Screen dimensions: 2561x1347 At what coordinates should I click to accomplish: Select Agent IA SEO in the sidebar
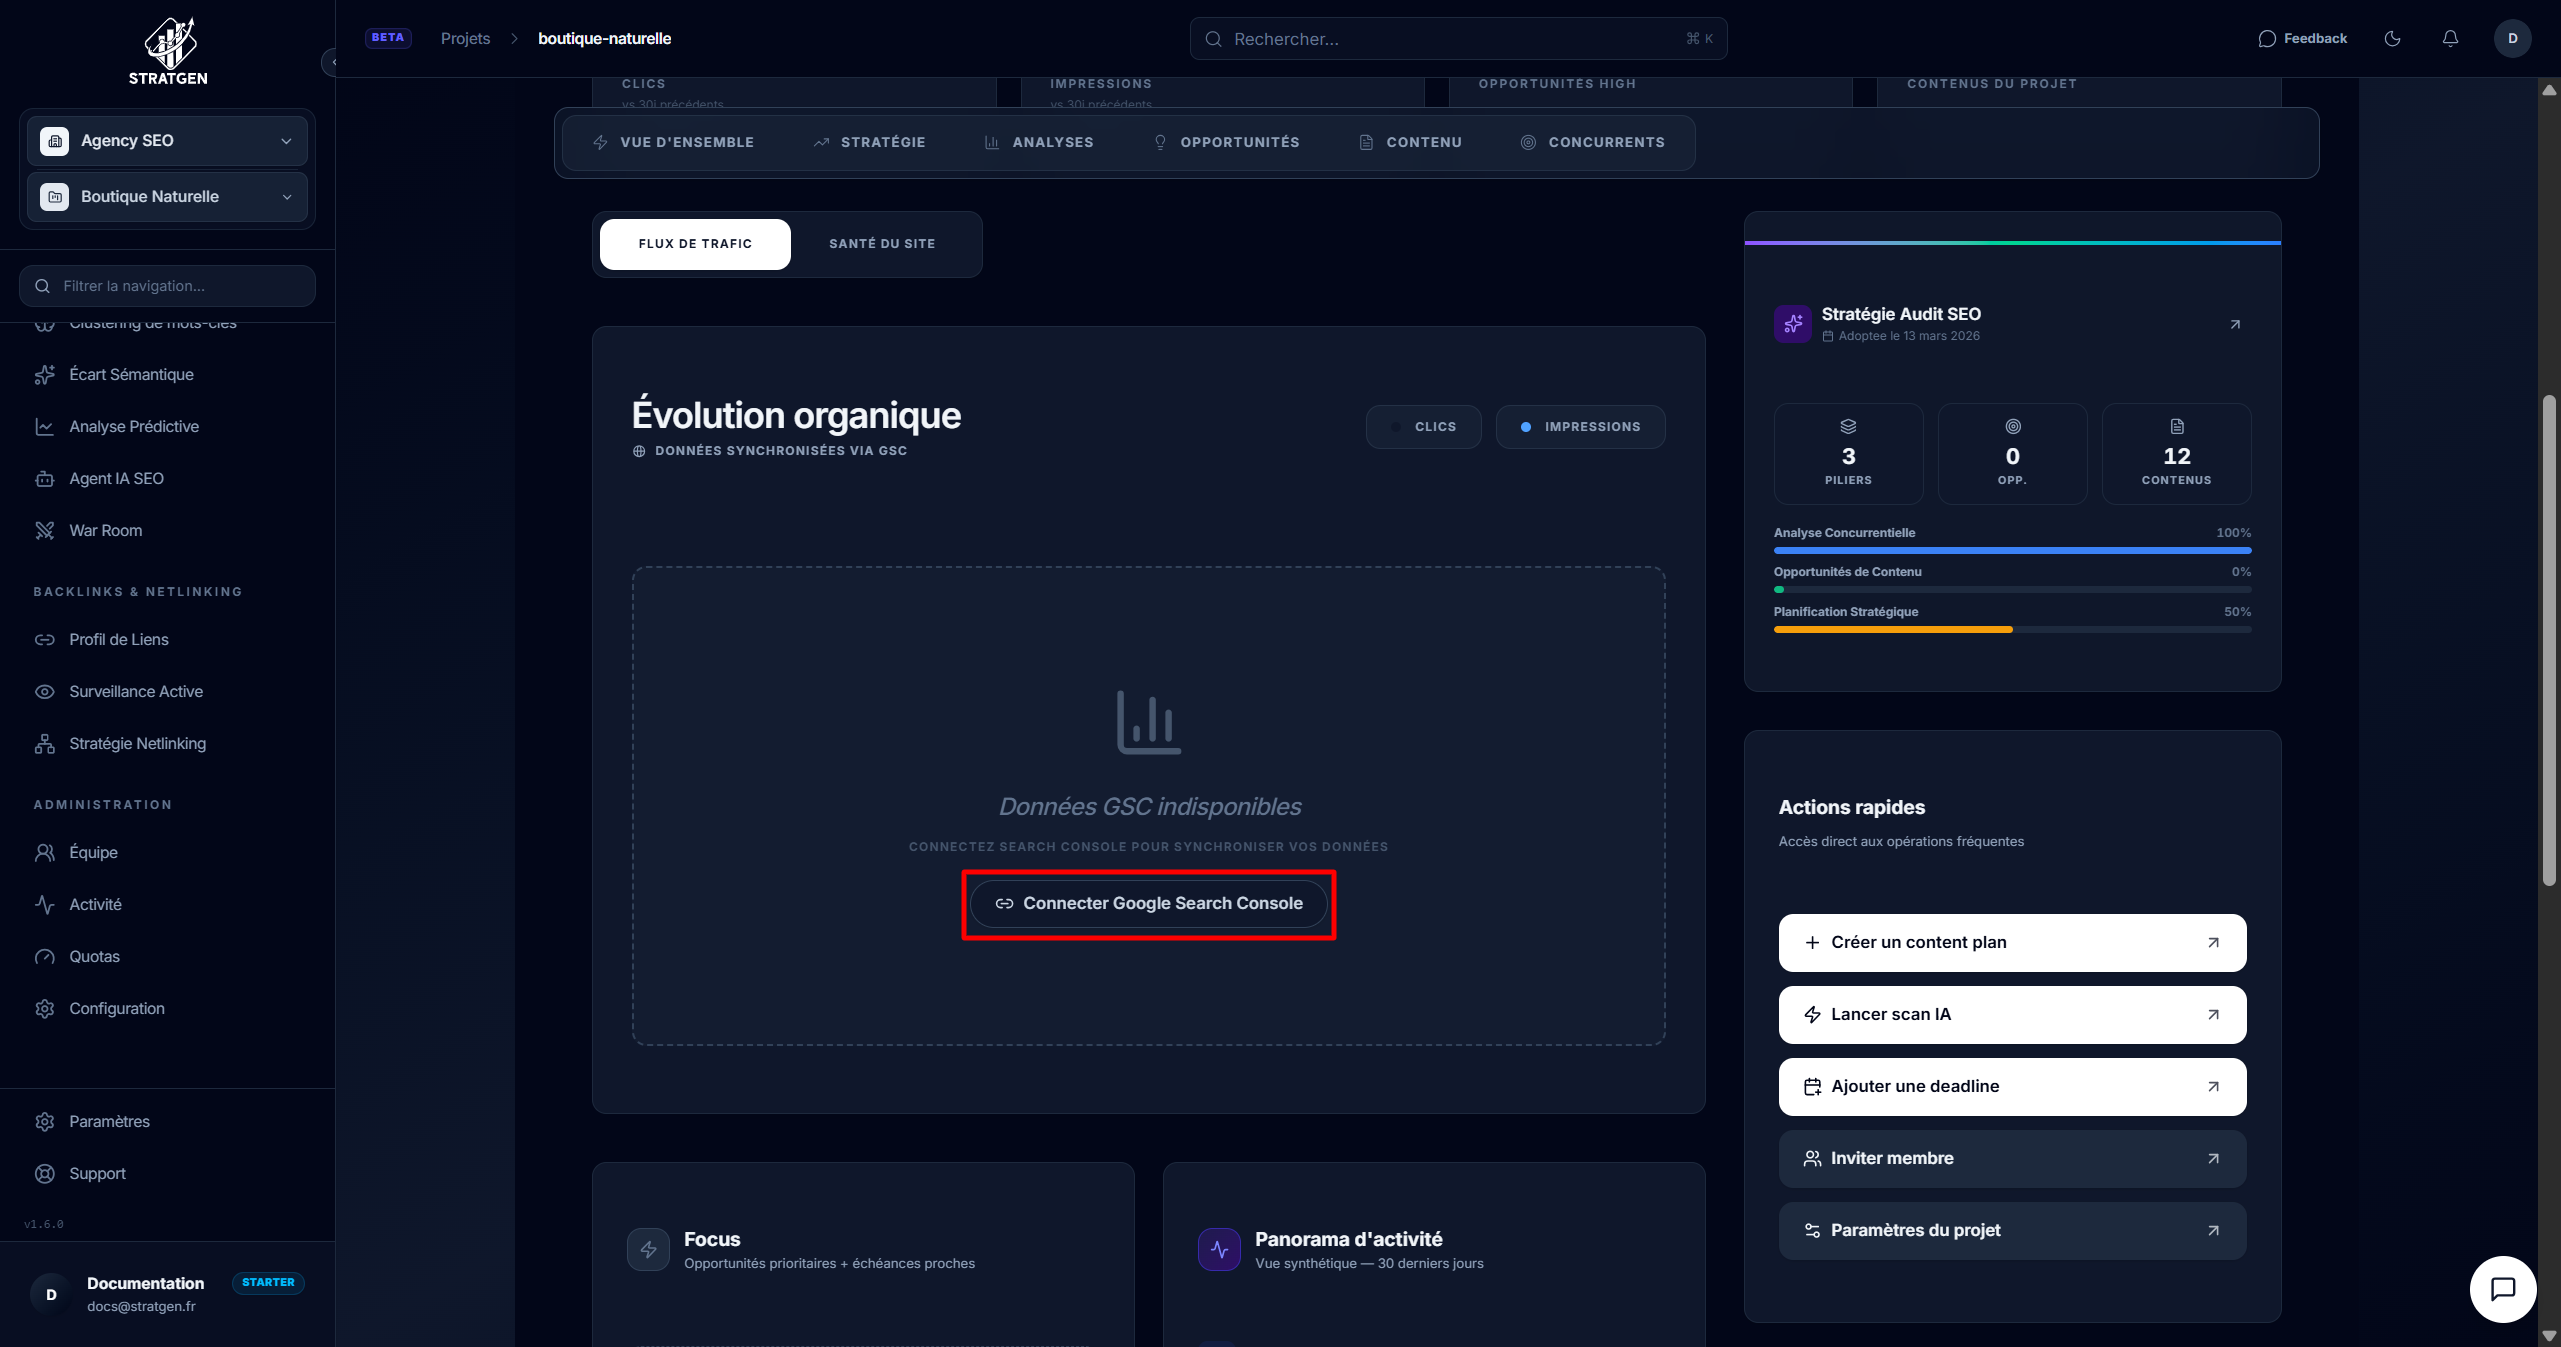[x=116, y=478]
